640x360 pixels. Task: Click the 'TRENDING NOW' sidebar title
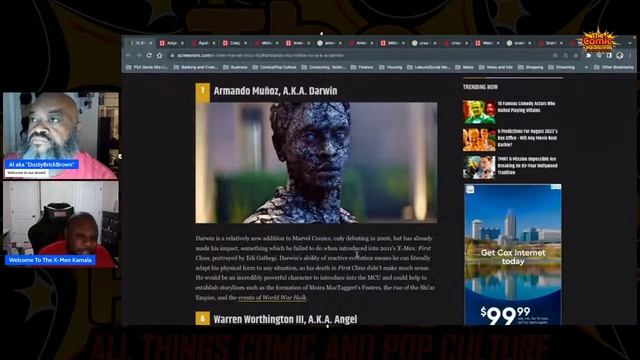pos(480,87)
